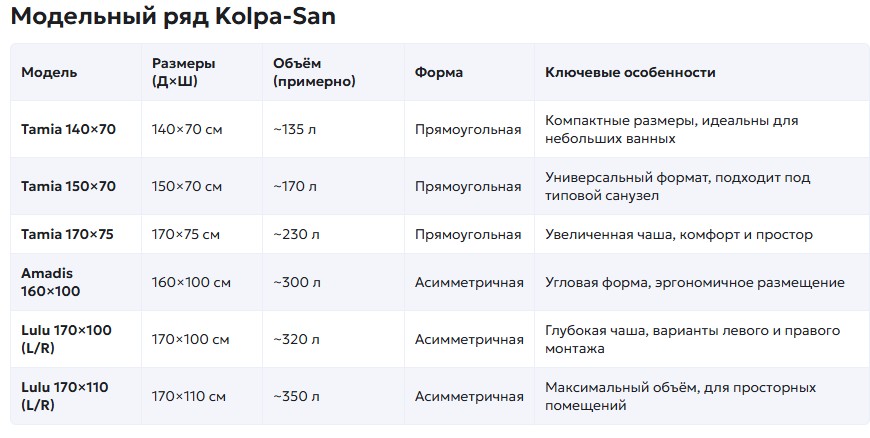Select the Tamia 170×75 model name
870x438 pixels.
pos(67,235)
